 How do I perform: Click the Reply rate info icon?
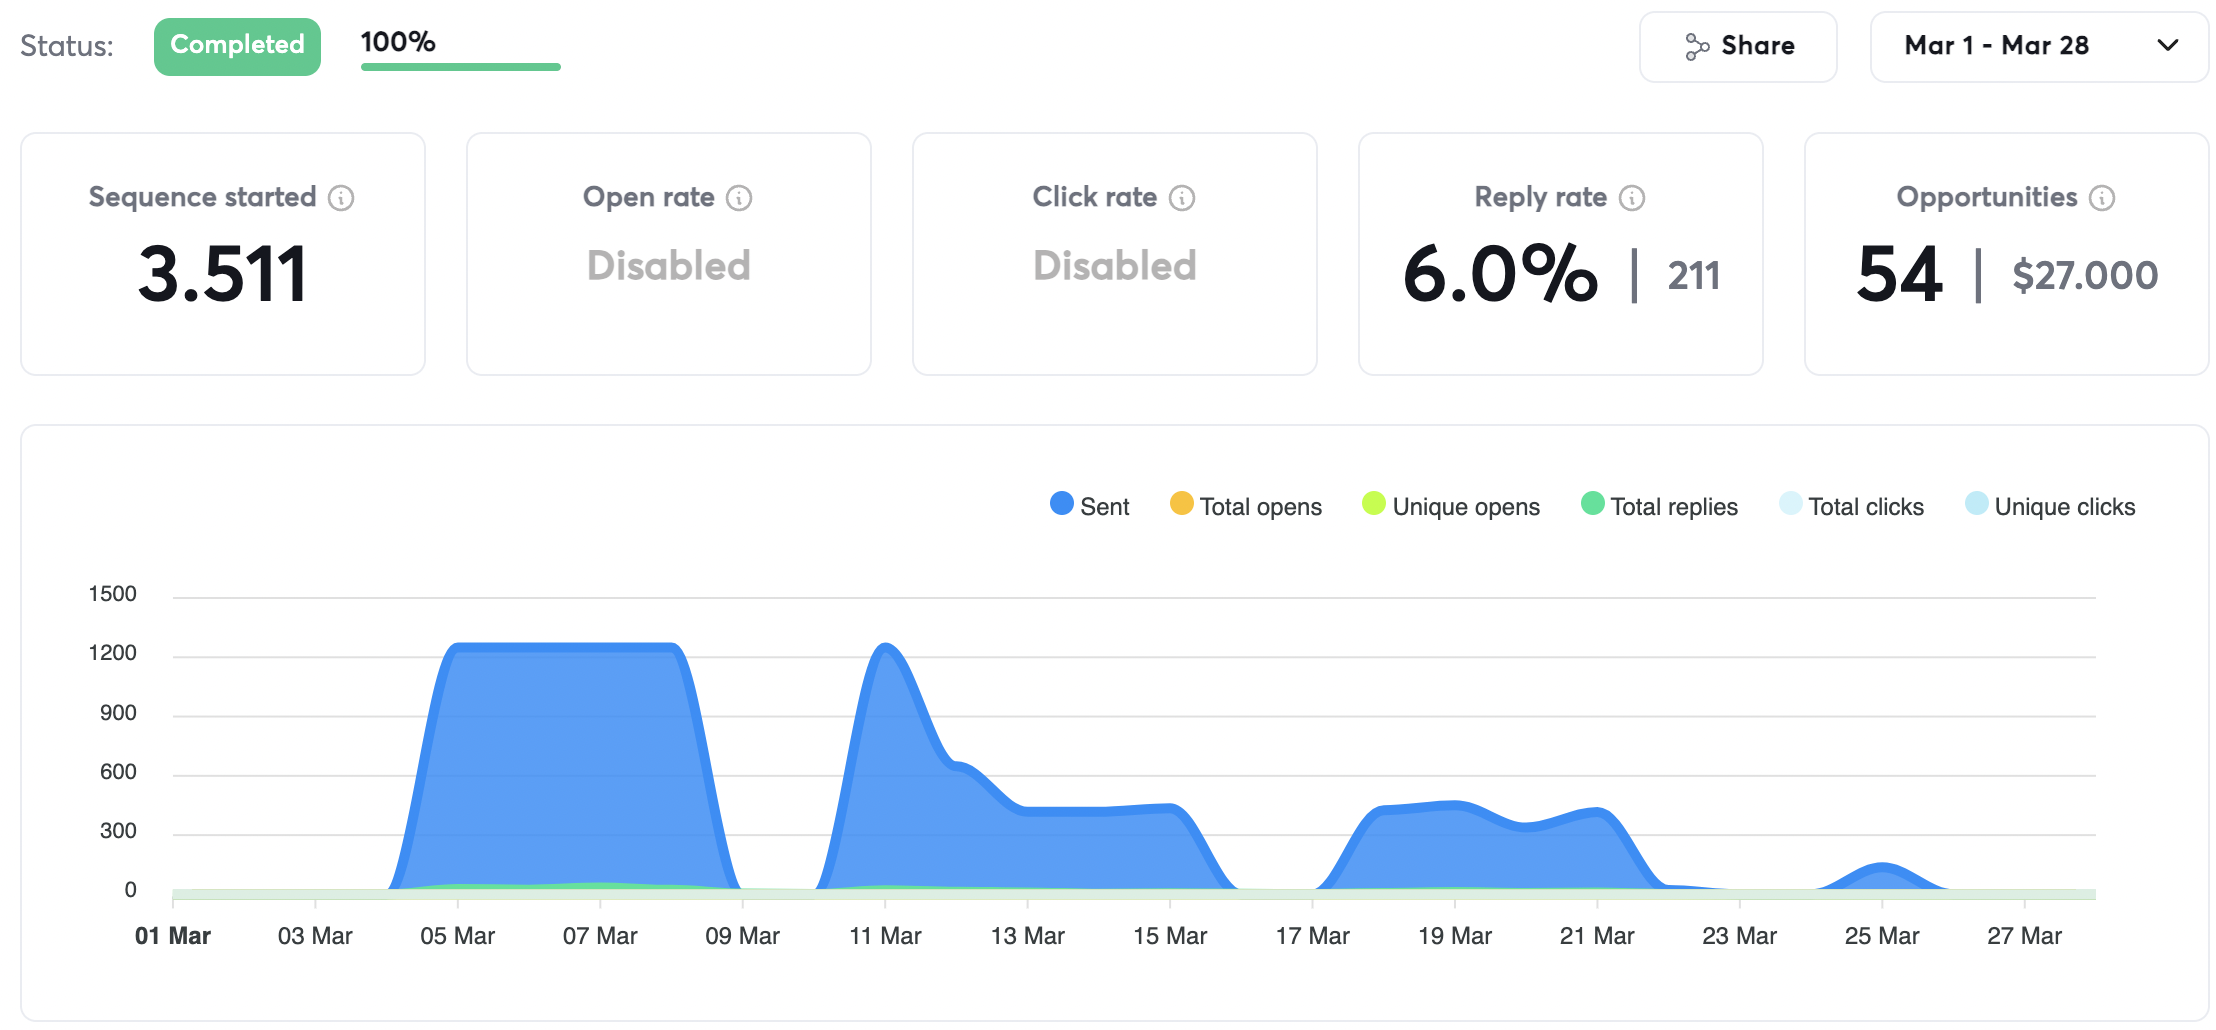click(x=1632, y=198)
